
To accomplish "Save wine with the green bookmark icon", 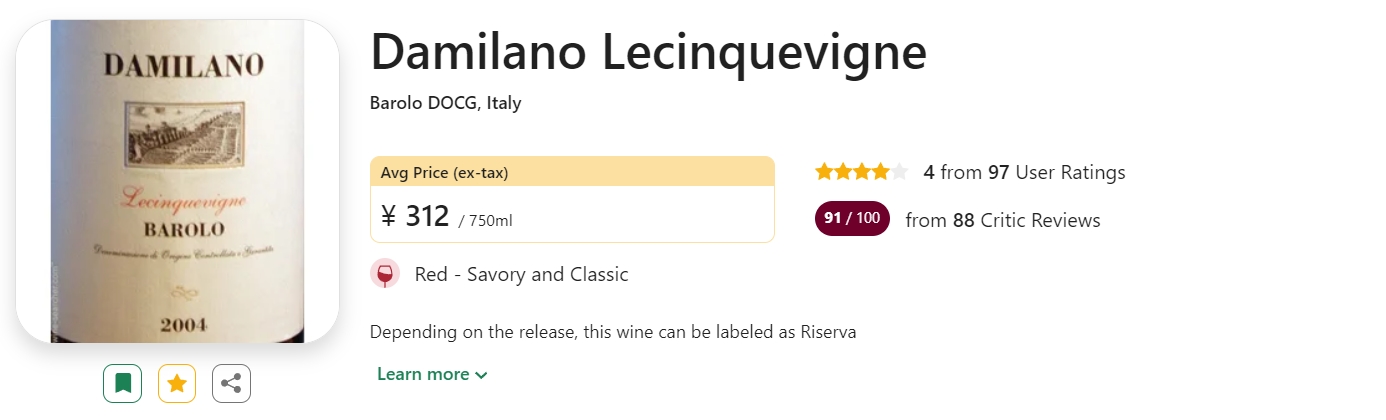I will pyautogui.click(x=122, y=383).
